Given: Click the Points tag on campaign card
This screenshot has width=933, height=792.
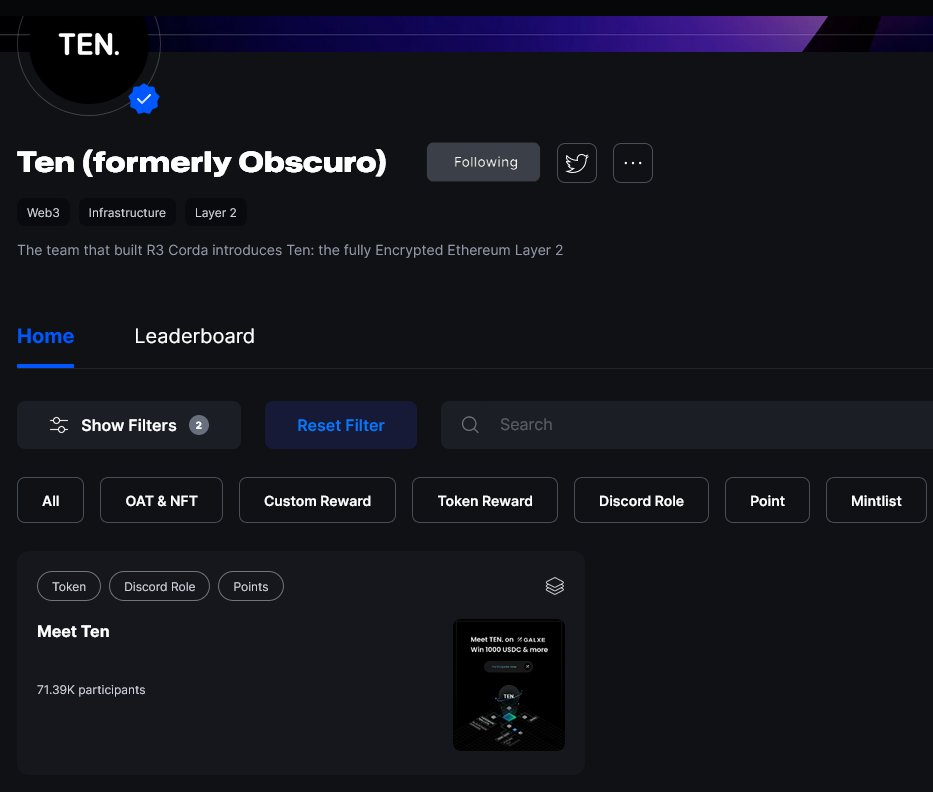Looking at the screenshot, I should (x=251, y=586).
